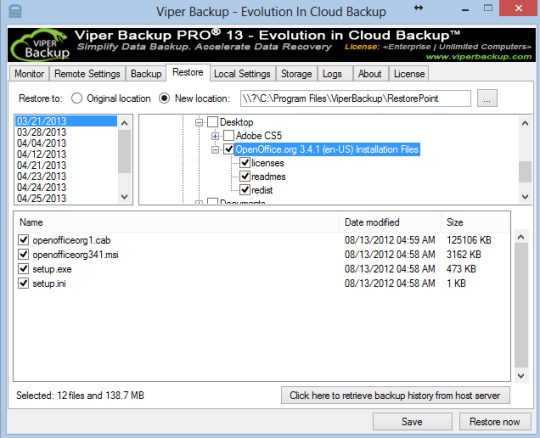
Task: Click the date list scroll down arrow
Action: coord(125,197)
